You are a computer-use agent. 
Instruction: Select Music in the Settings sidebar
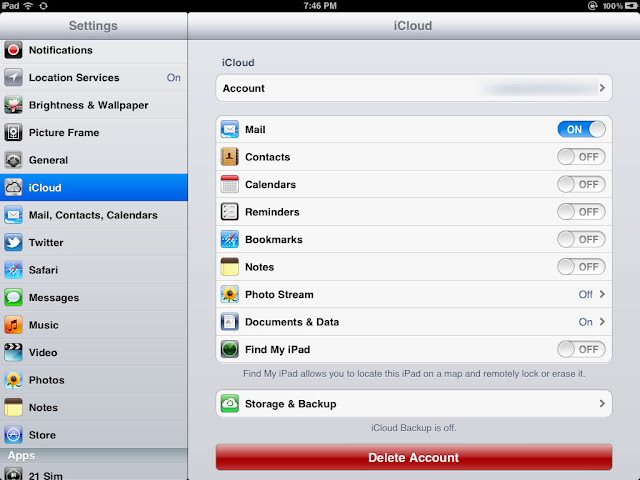pos(94,325)
